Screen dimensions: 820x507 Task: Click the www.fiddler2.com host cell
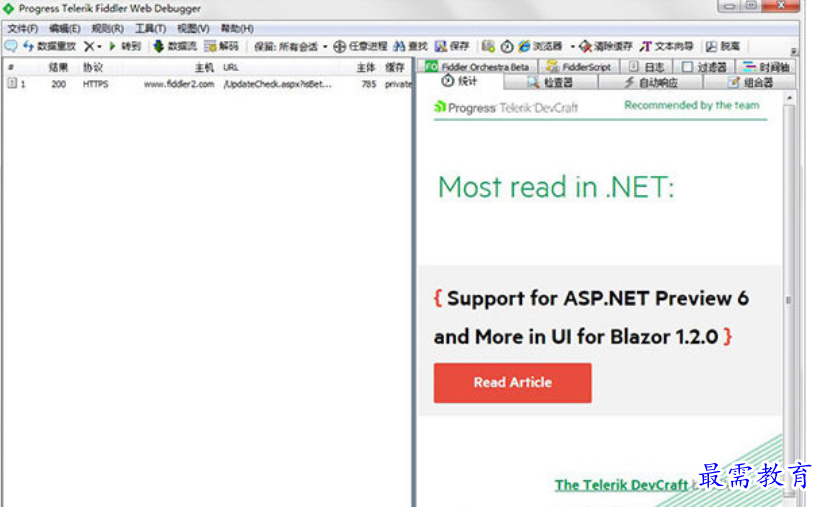[179, 84]
